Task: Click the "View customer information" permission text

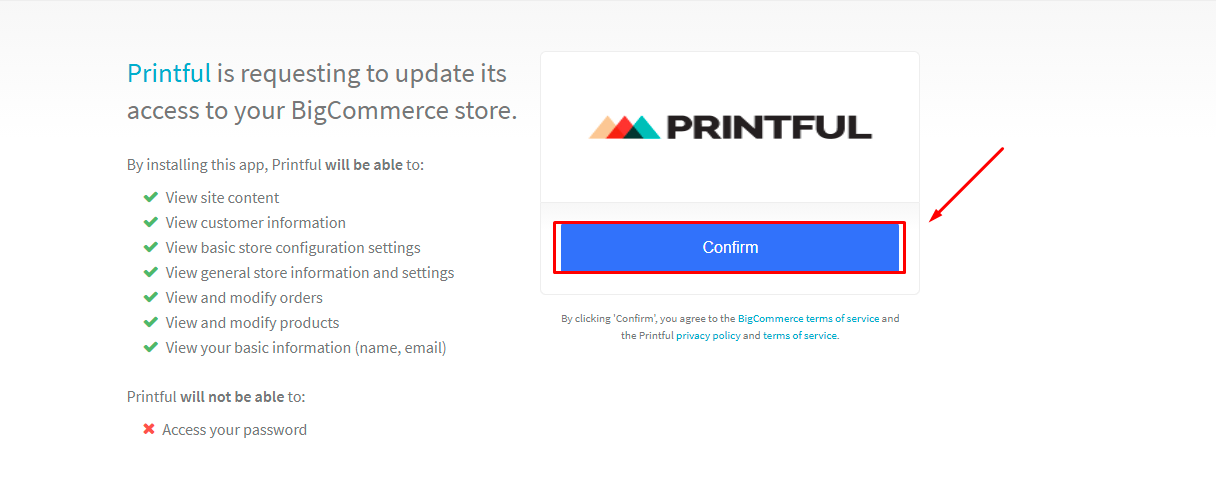Action: click(255, 223)
